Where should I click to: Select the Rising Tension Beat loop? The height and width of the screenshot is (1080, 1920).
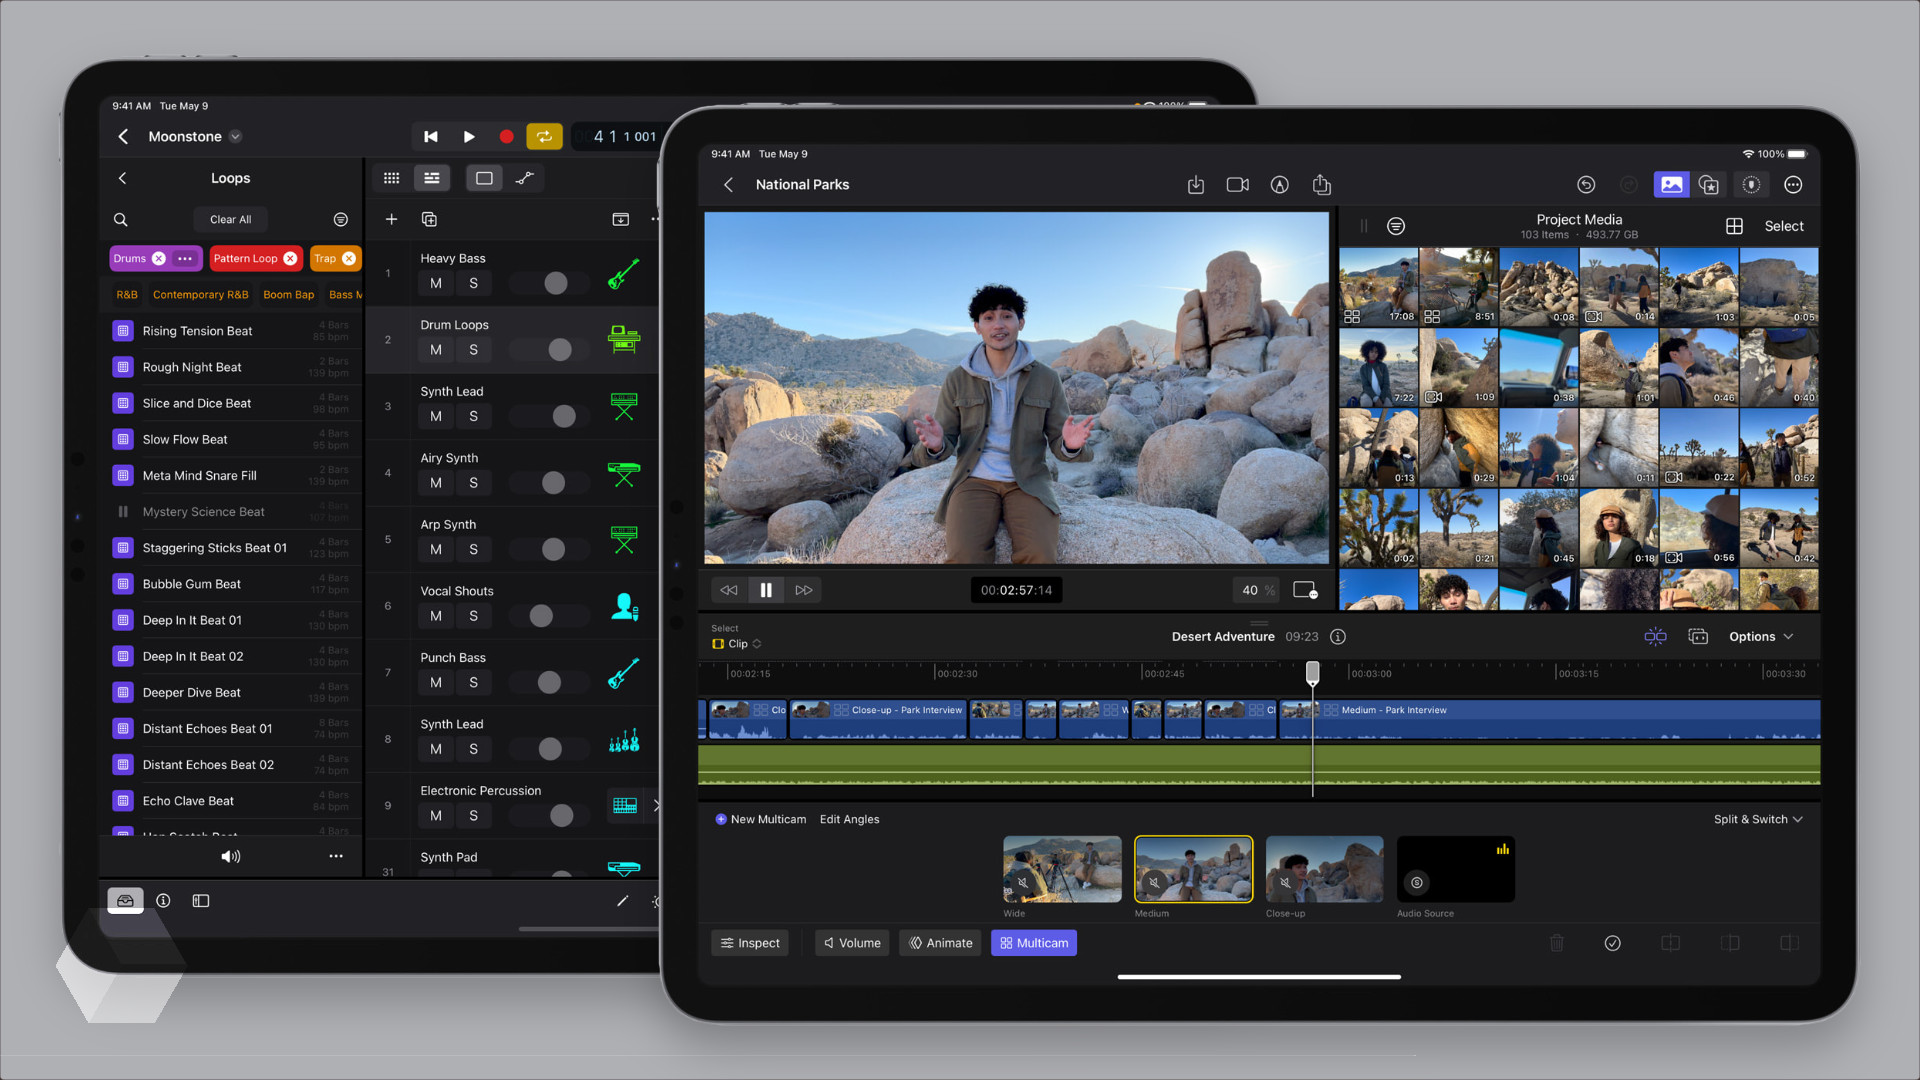pos(230,331)
